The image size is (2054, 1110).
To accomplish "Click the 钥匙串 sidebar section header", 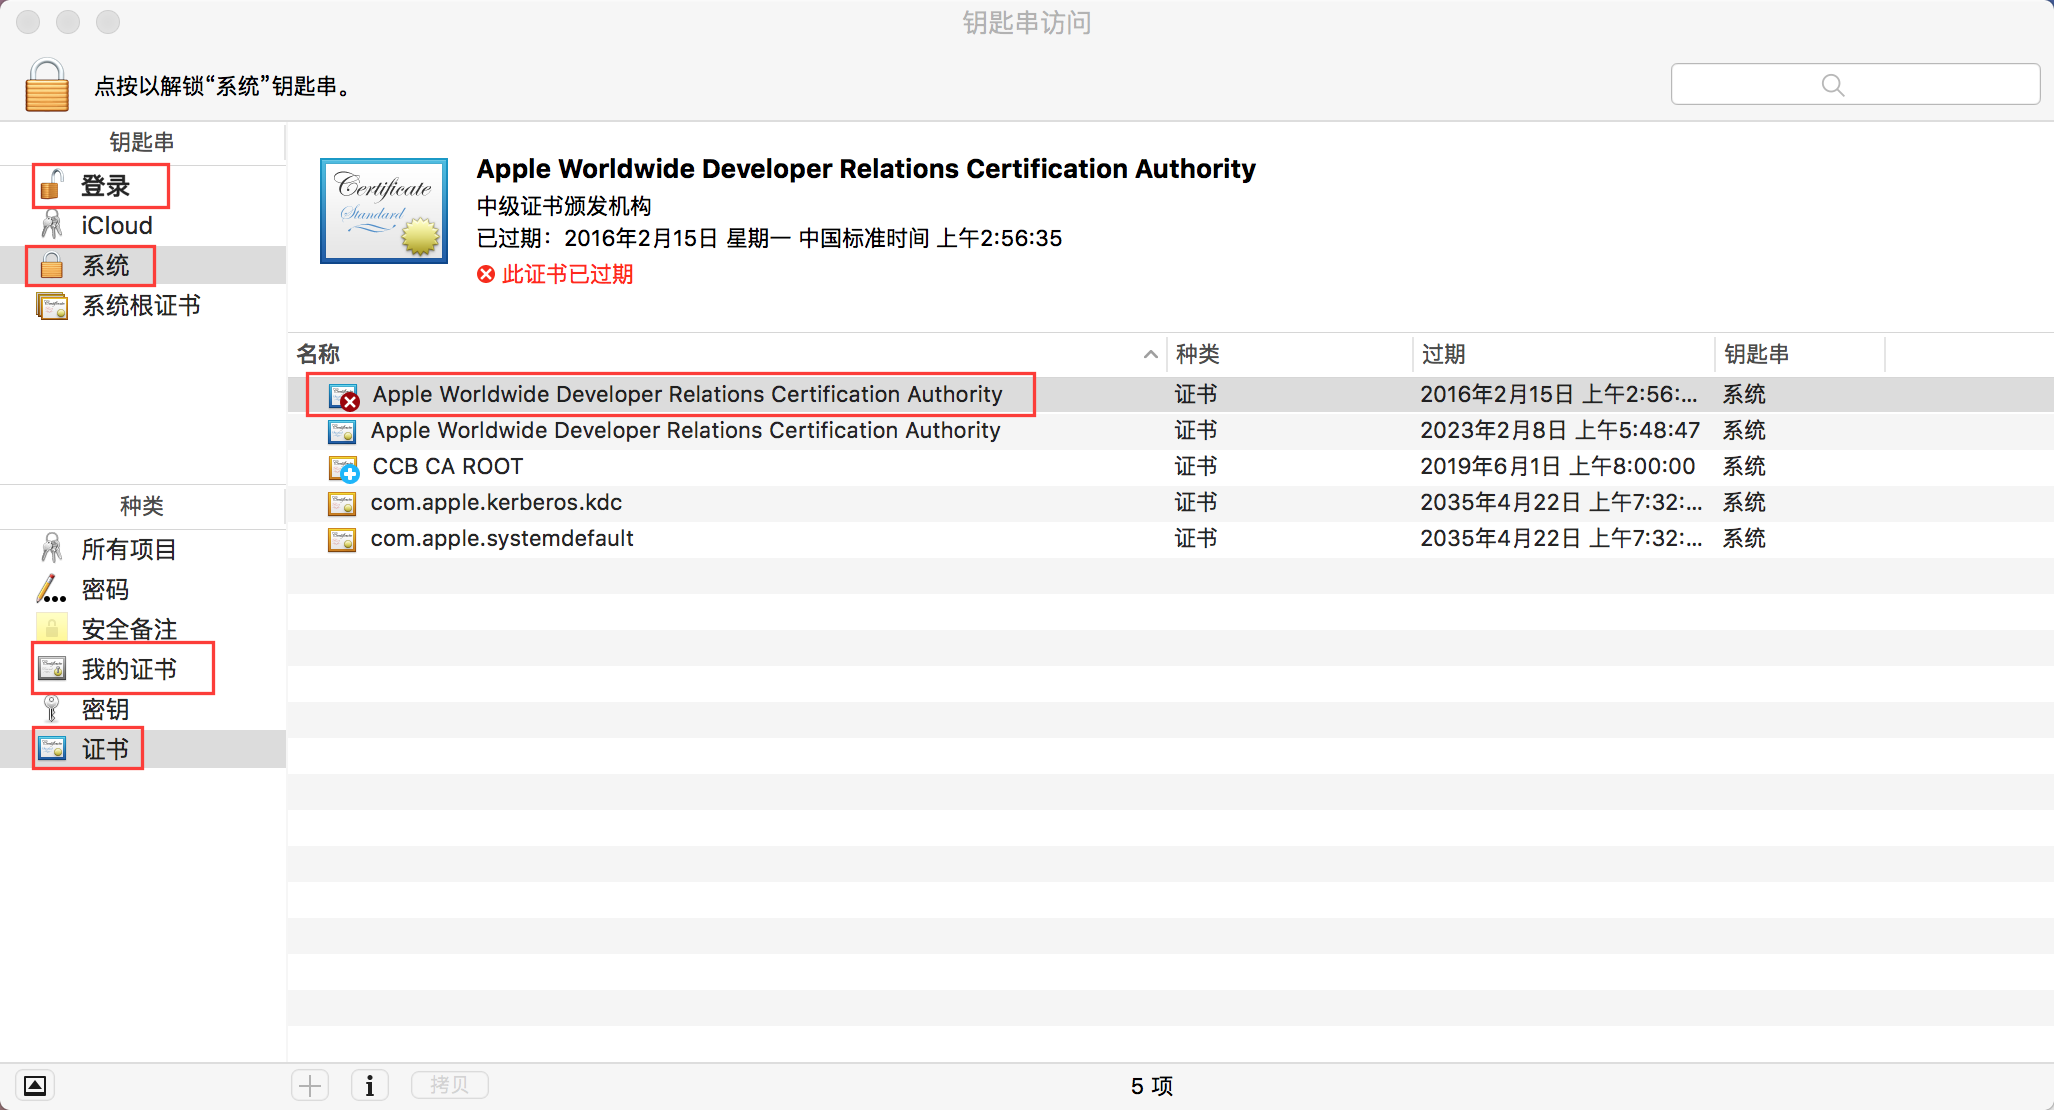I will point(142,142).
